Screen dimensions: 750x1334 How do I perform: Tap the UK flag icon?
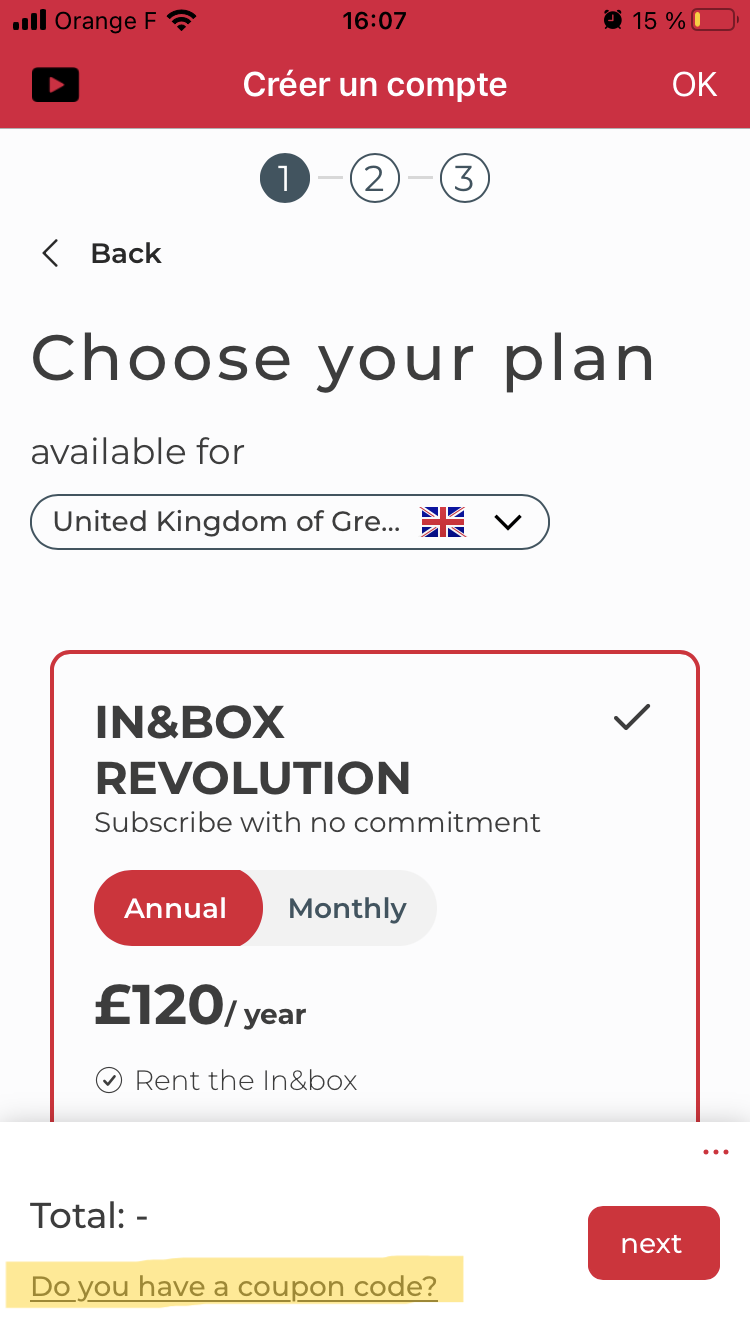tap(443, 522)
